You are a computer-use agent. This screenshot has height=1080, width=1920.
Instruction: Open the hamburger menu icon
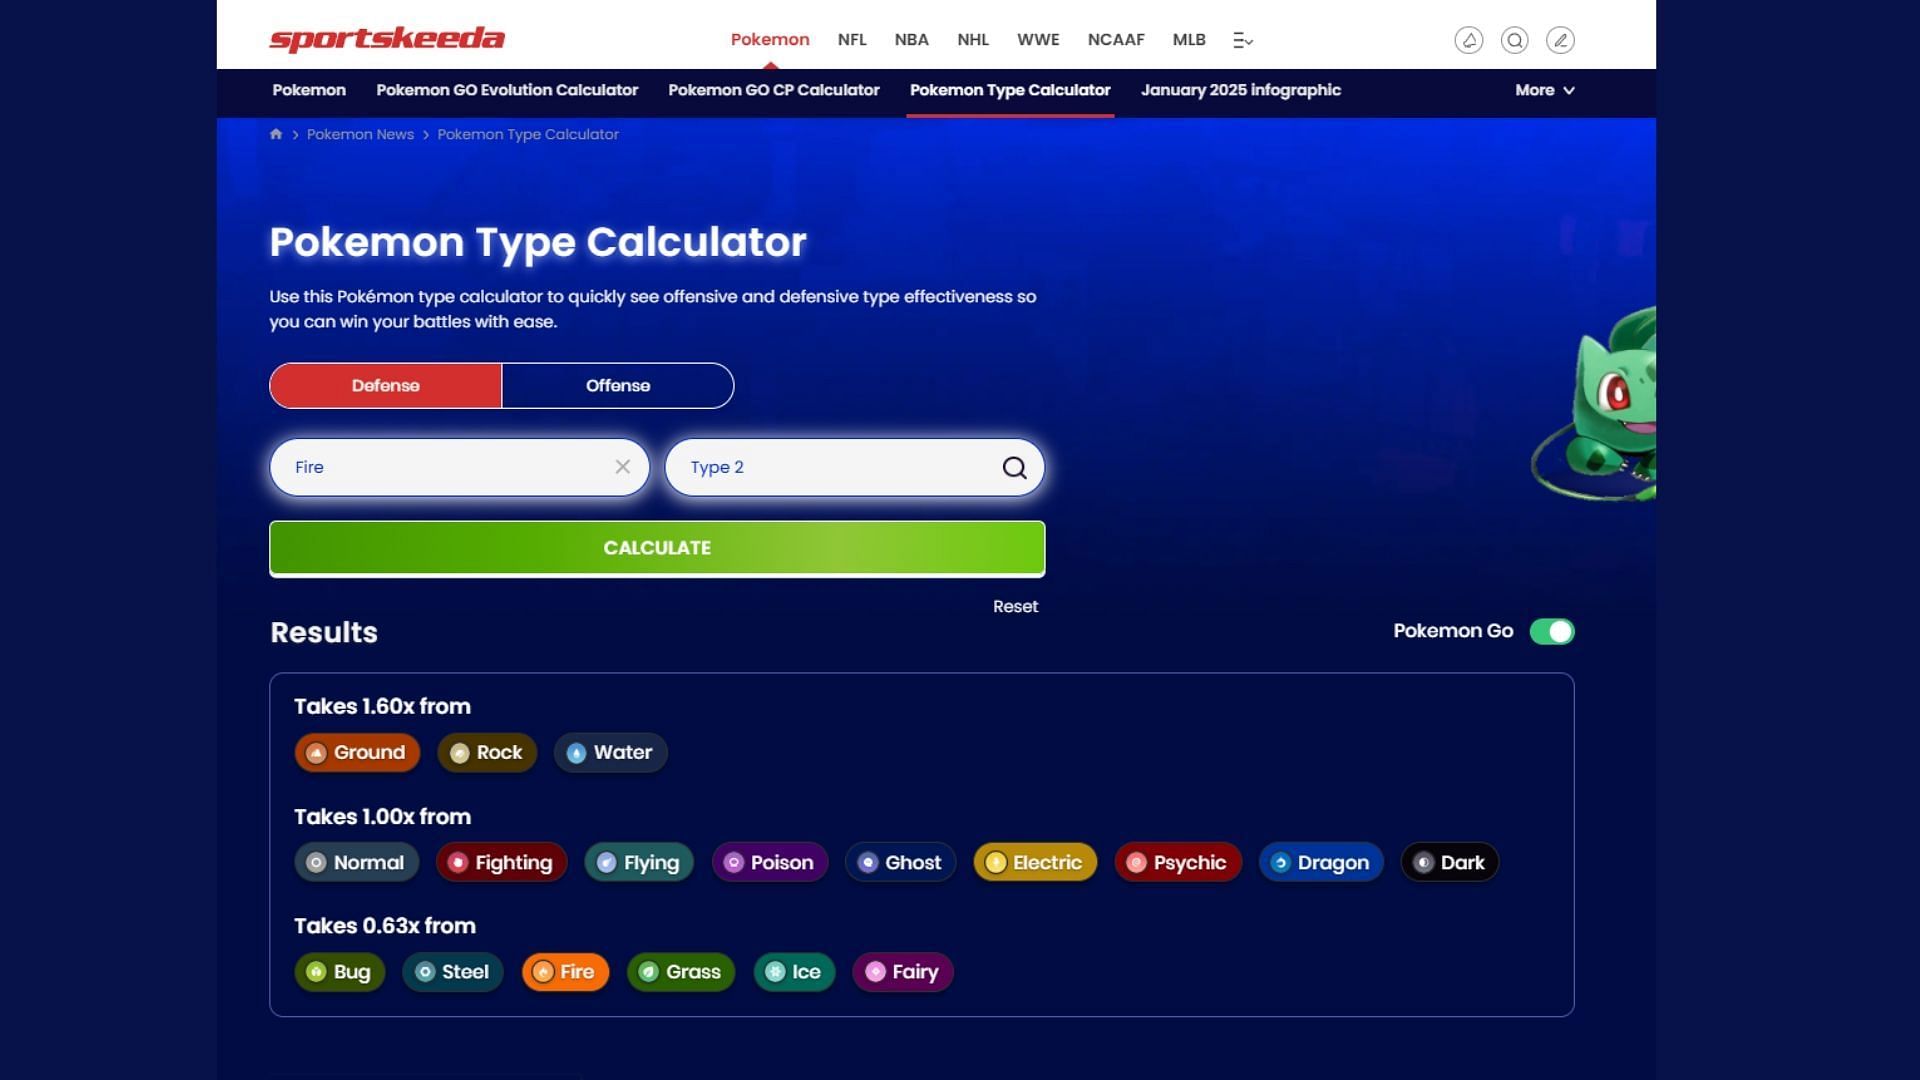(1241, 40)
